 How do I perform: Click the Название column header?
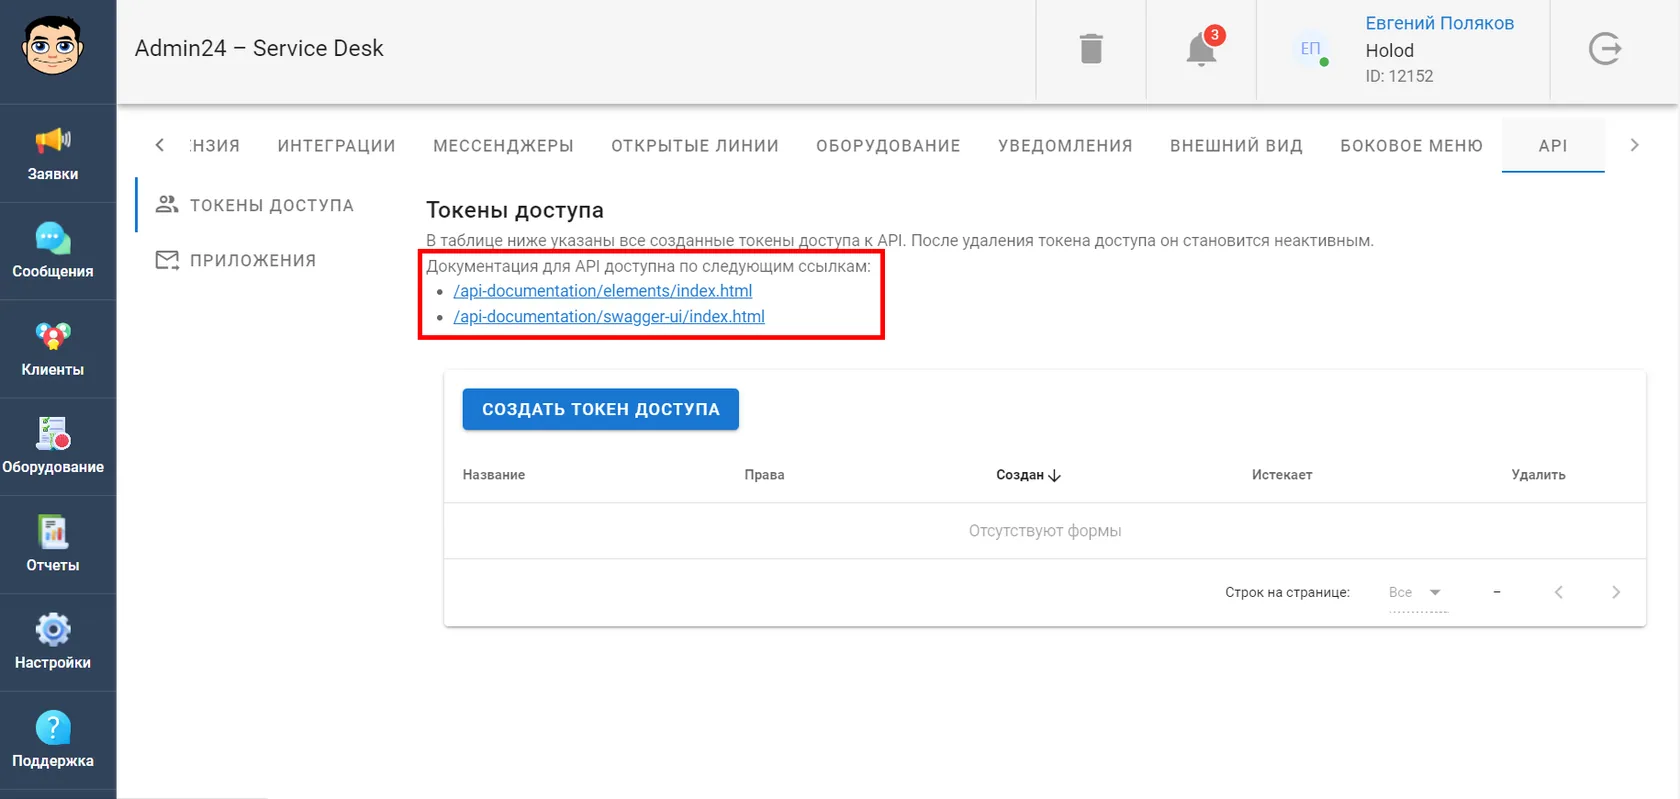(493, 475)
